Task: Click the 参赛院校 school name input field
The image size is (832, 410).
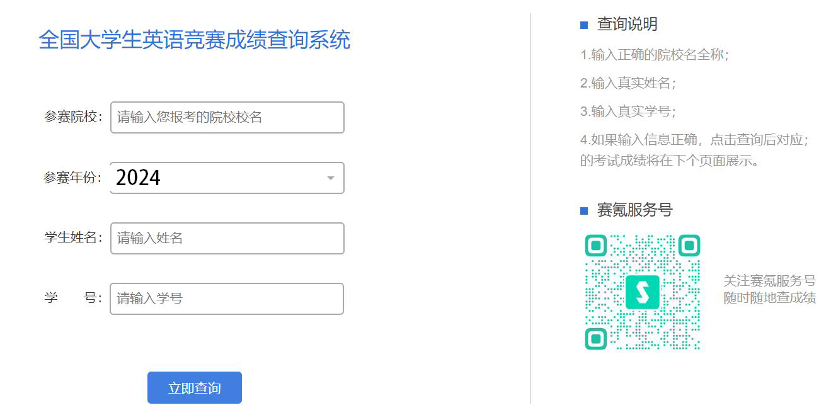Action: click(227, 117)
